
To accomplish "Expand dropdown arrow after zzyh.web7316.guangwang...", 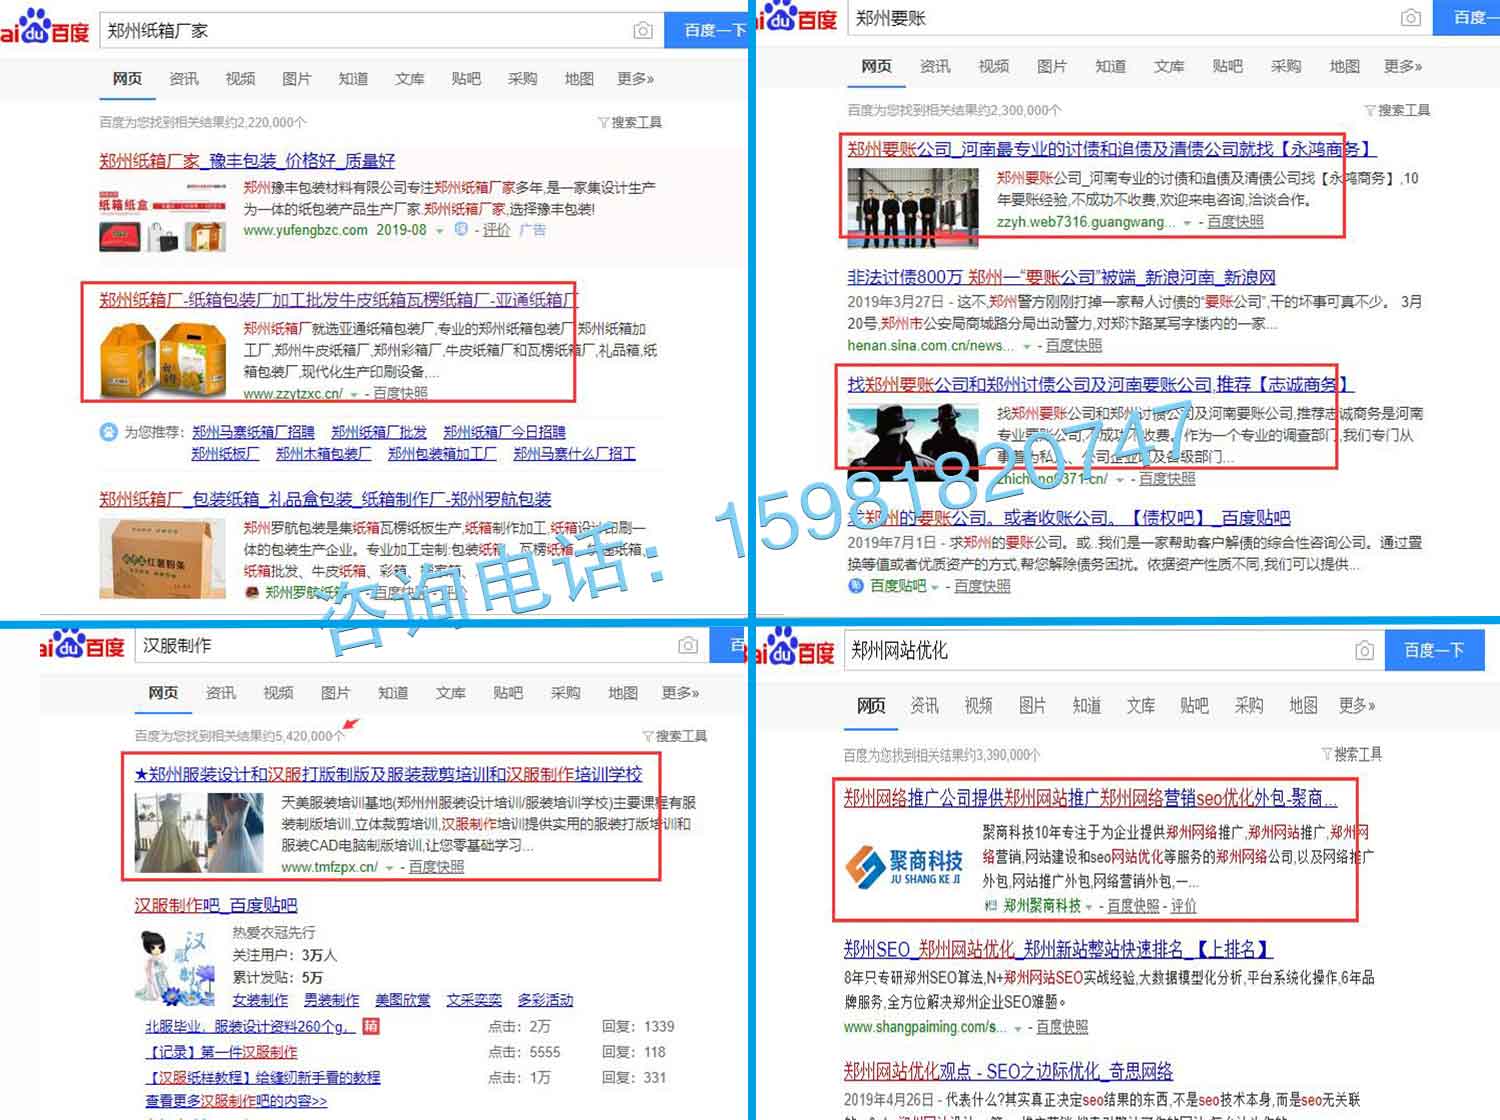I will point(1187,223).
